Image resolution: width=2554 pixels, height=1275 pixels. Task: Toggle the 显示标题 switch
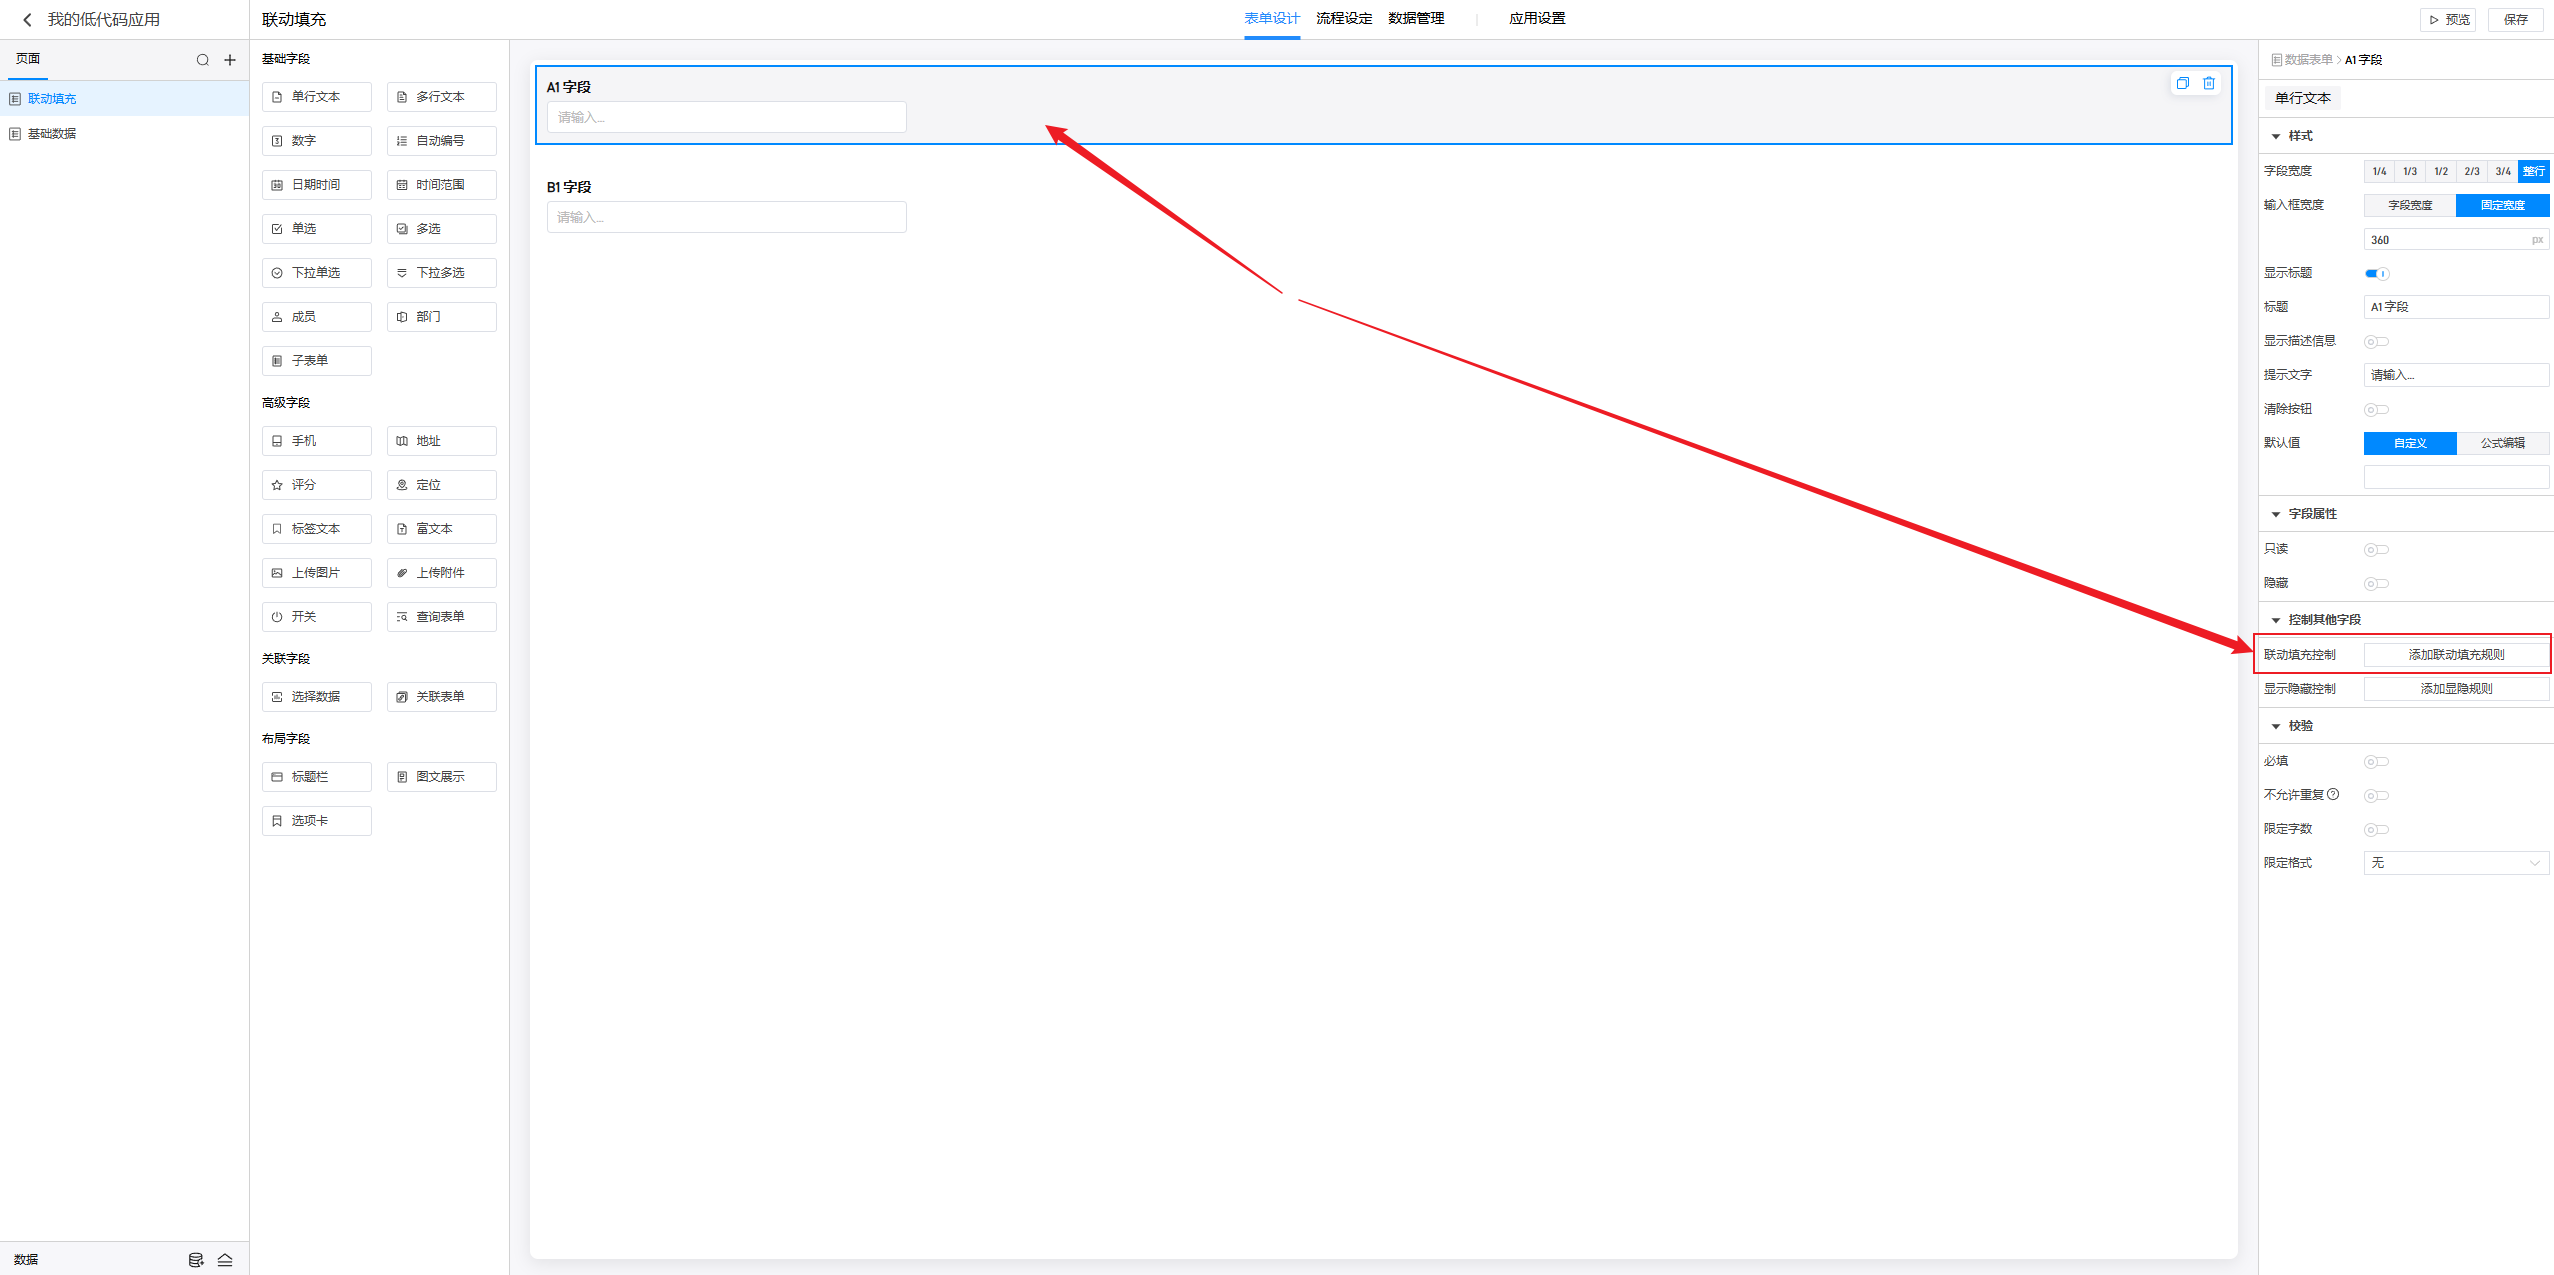tap(2377, 273)
